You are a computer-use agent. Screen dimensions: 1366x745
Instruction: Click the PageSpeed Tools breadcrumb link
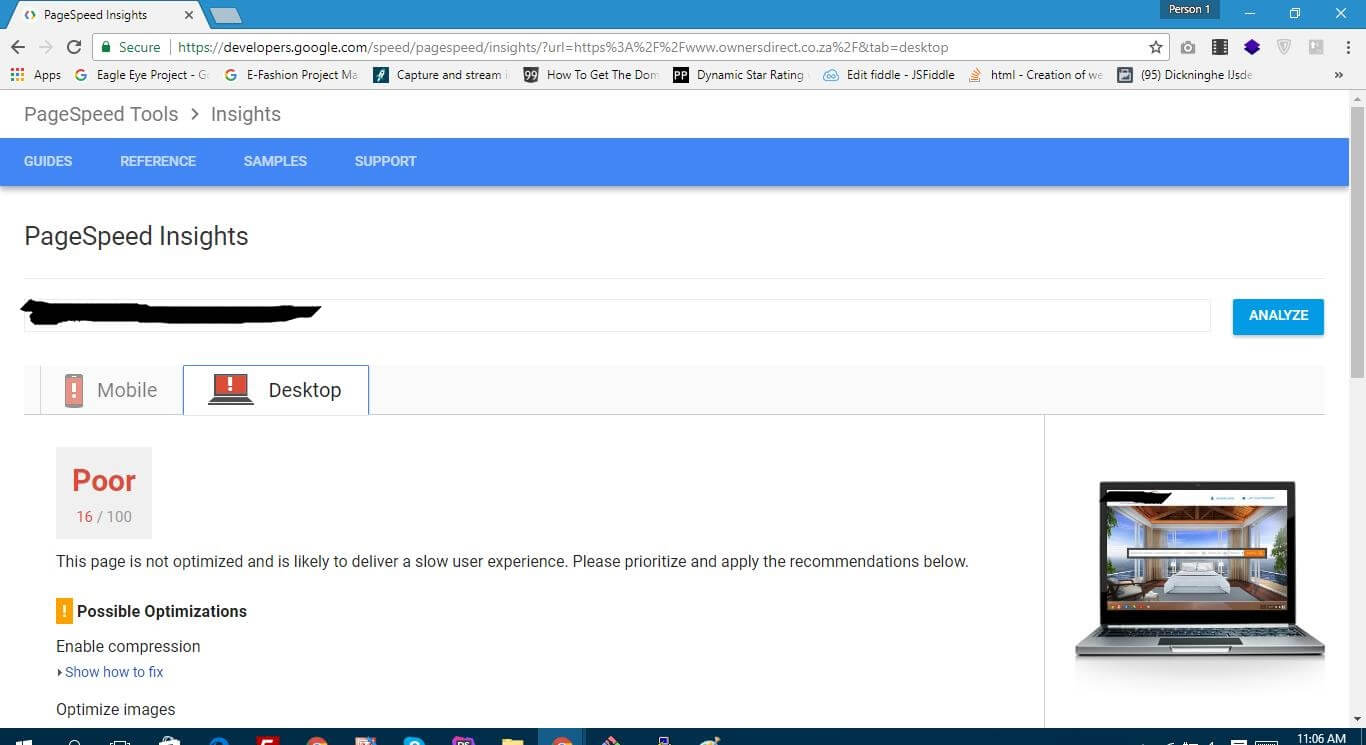point(101,114)
